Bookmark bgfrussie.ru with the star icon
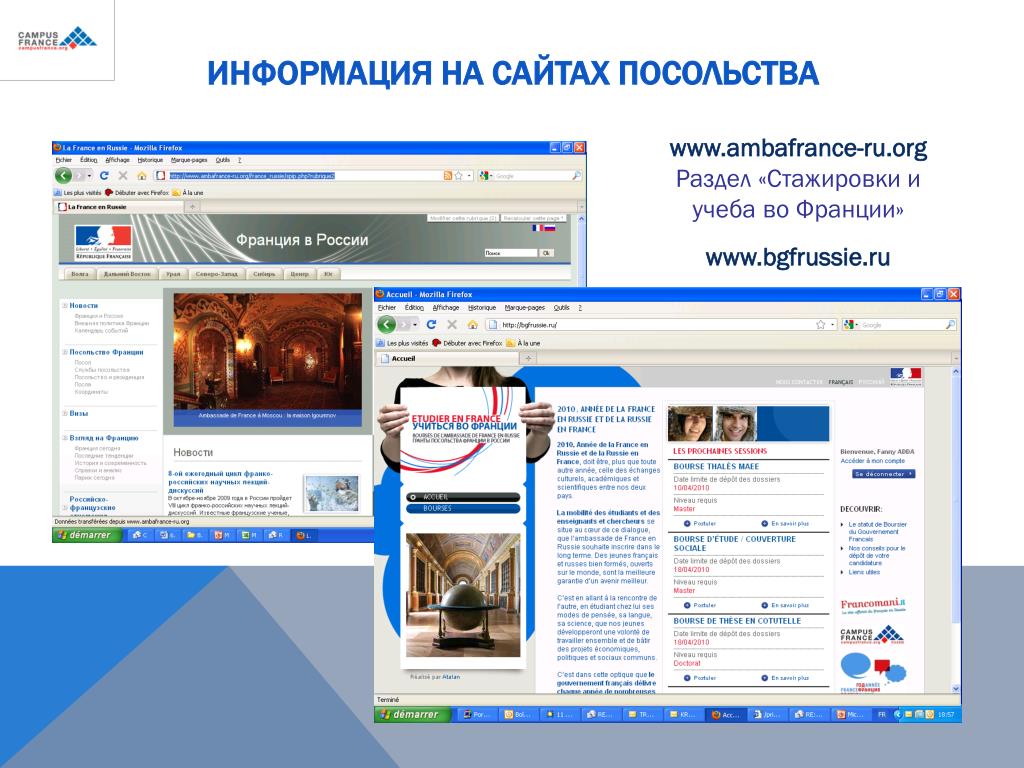The height and width of the screenshot is (768, 1024). [820, 325]
